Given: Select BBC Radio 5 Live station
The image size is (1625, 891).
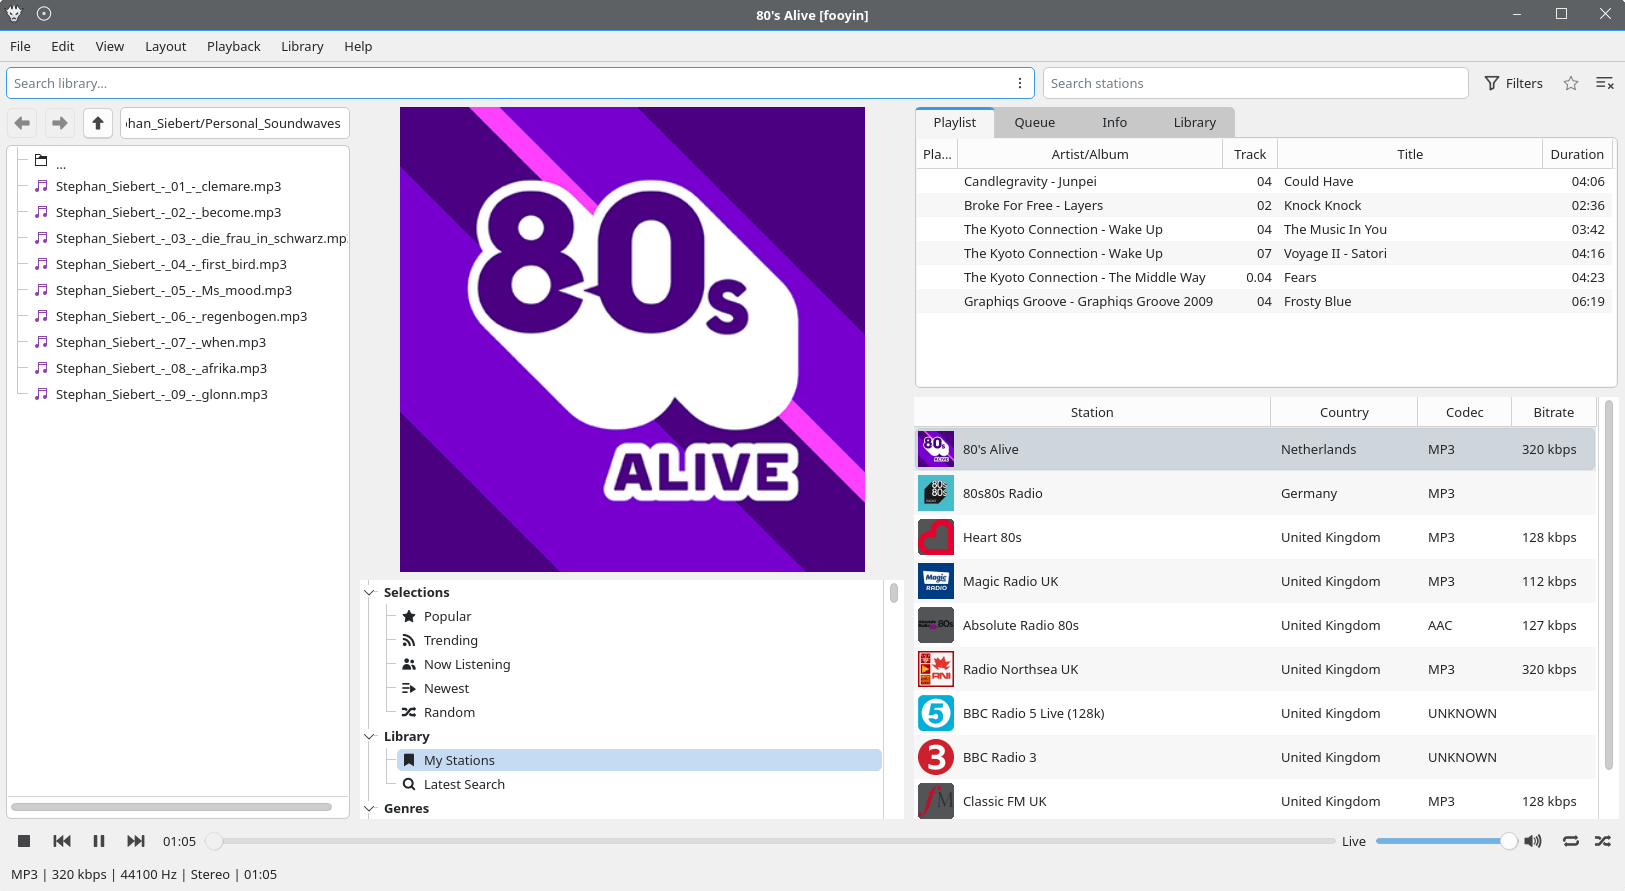Looking at the screenshot, I should coord(1255,713).
